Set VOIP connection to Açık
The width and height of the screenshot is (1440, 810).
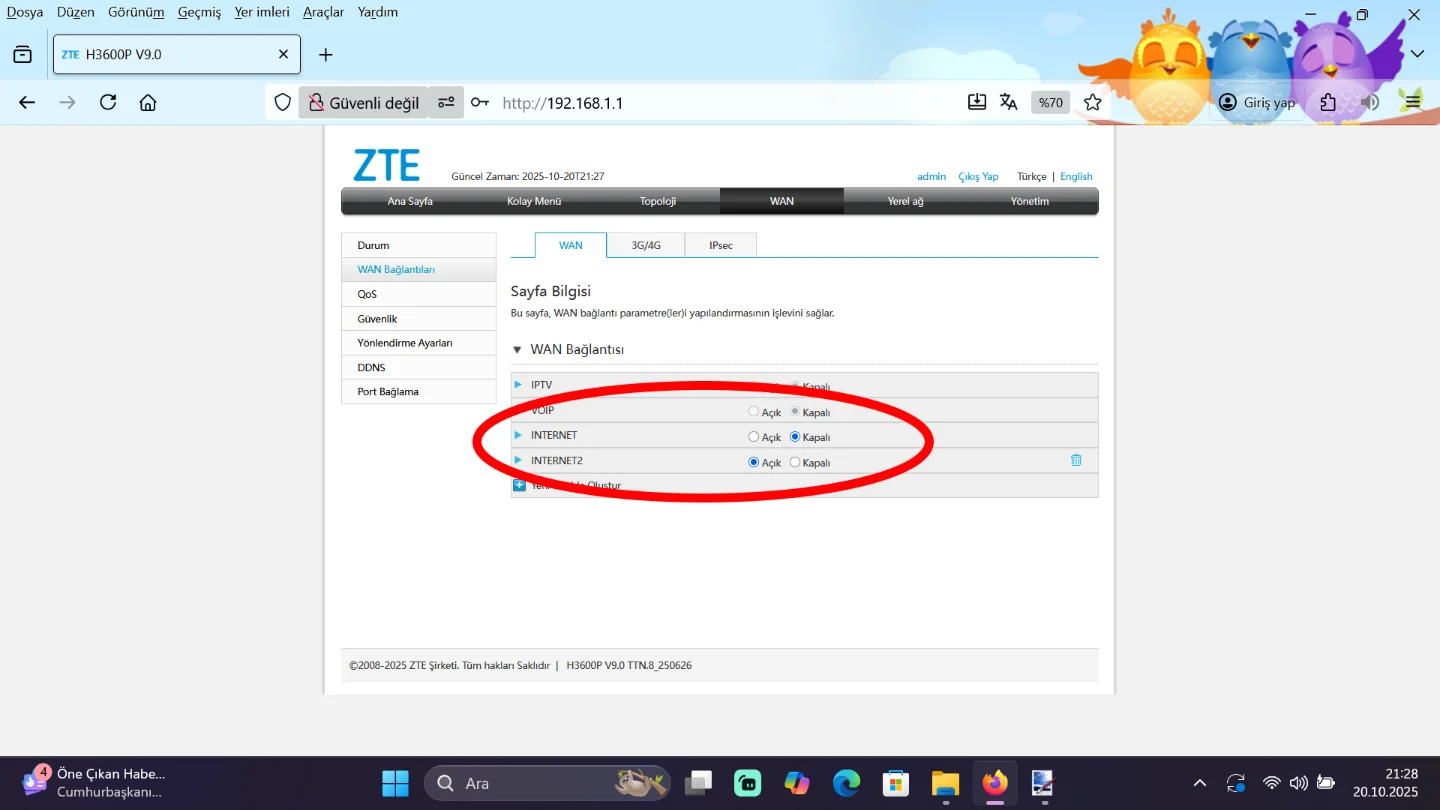754,411
